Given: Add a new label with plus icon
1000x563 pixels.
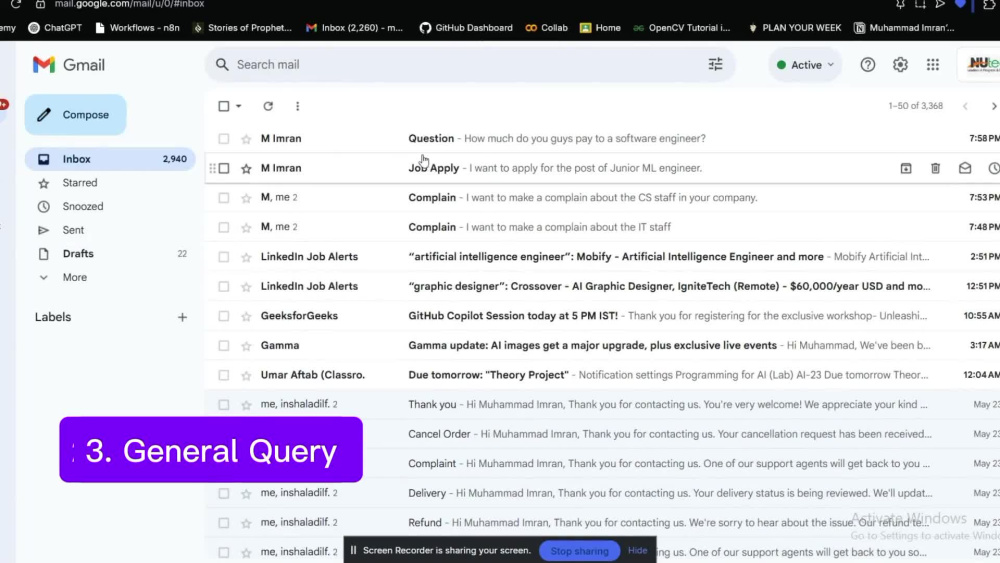Looking at the screenshot, I should 182,317.
